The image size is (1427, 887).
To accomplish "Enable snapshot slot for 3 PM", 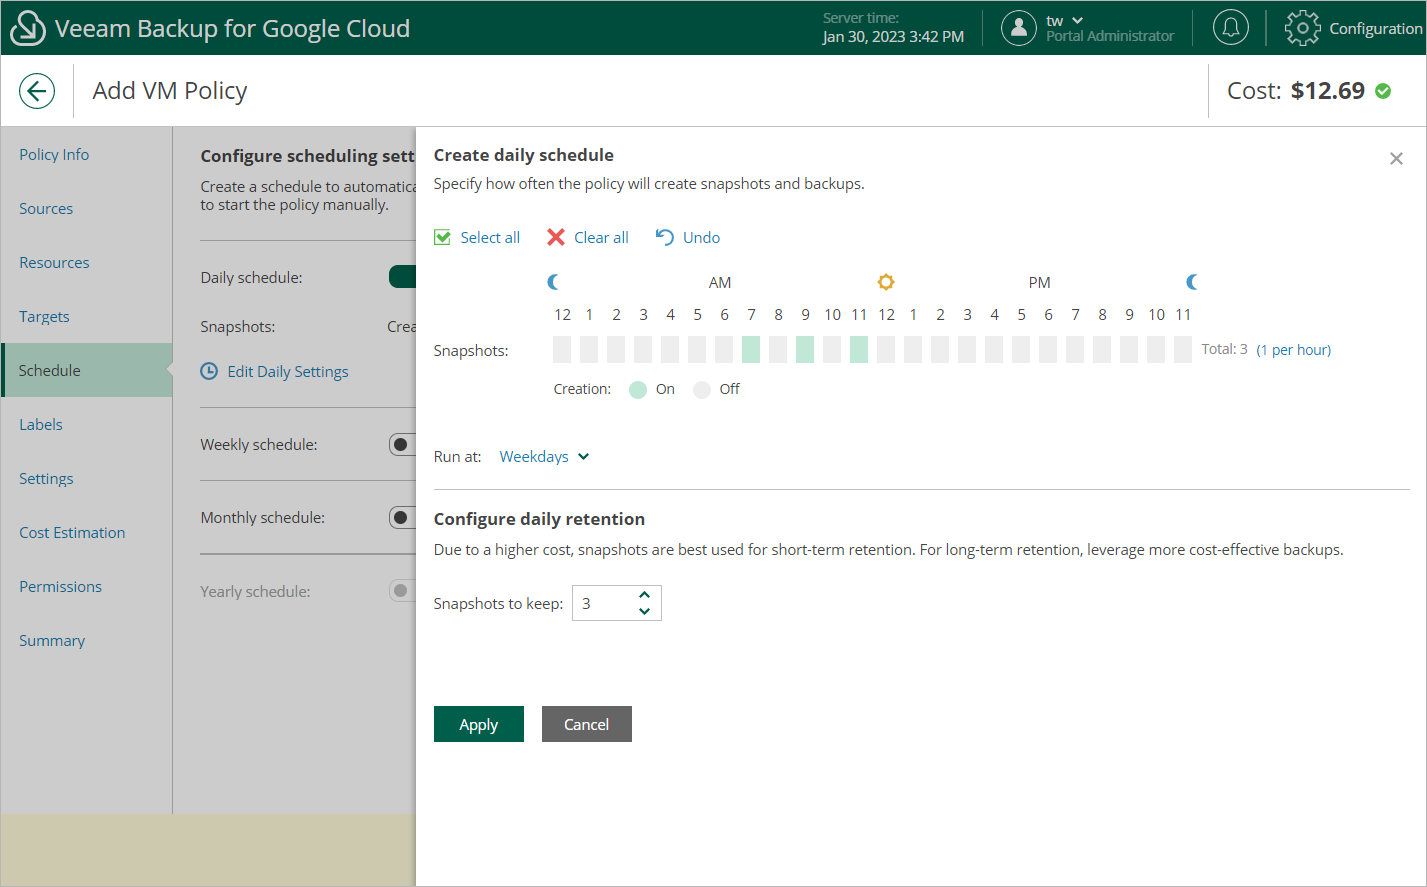I will [967, 349].
